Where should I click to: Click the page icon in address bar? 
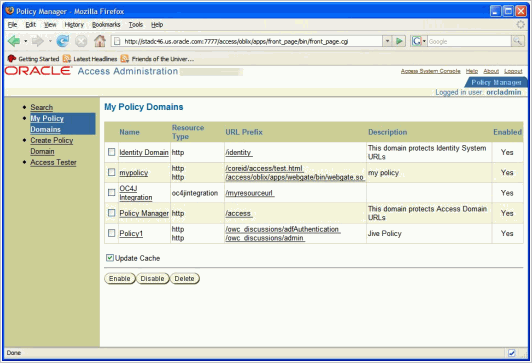[x=117, y=41]
